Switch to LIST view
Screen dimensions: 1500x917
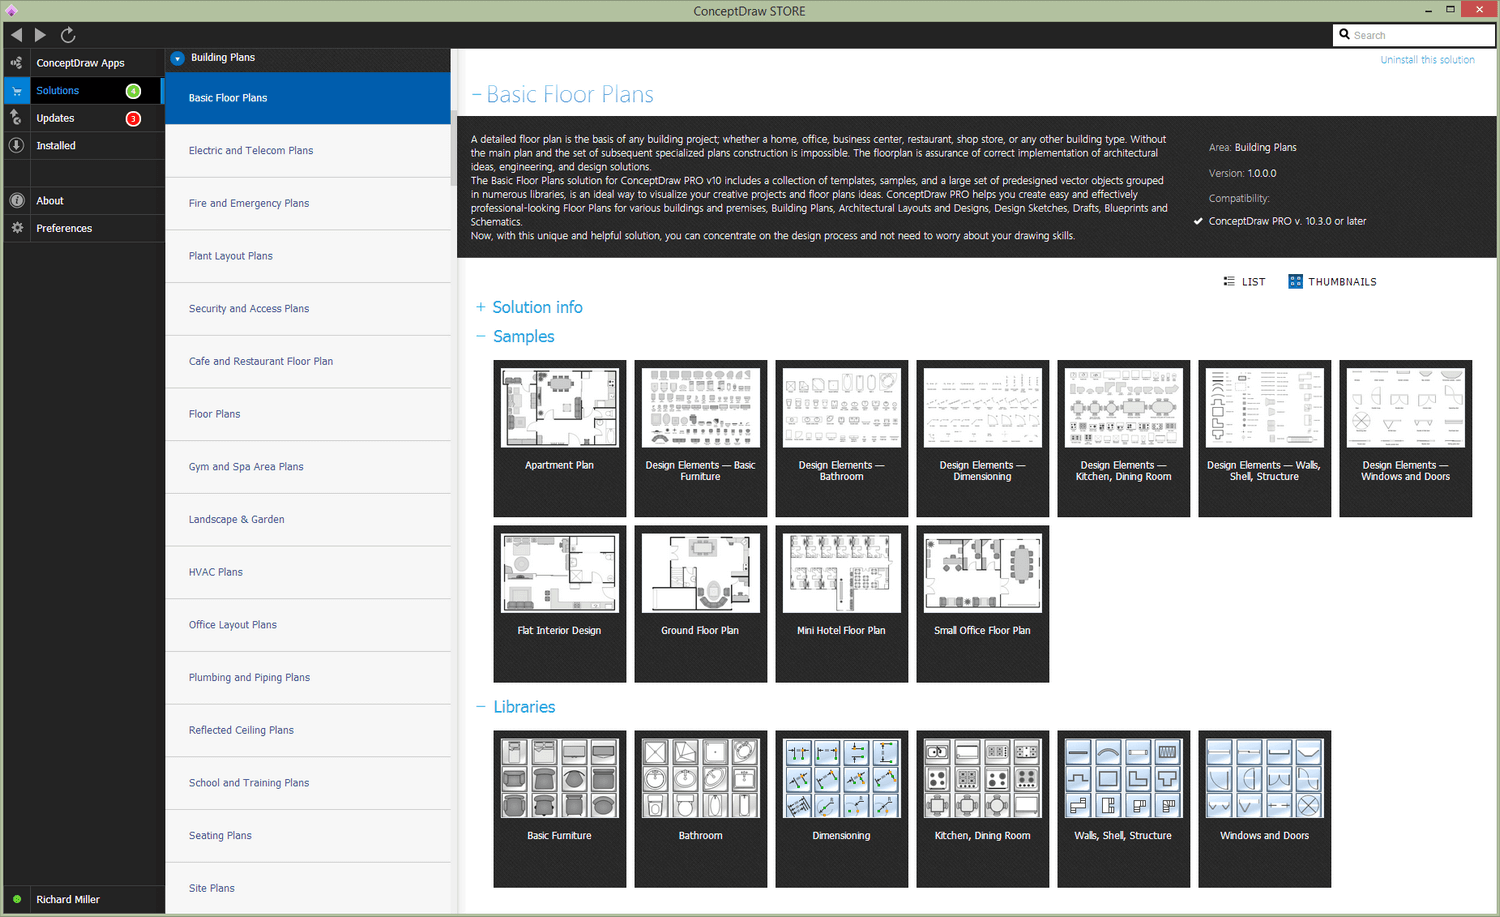point(1244,282)
